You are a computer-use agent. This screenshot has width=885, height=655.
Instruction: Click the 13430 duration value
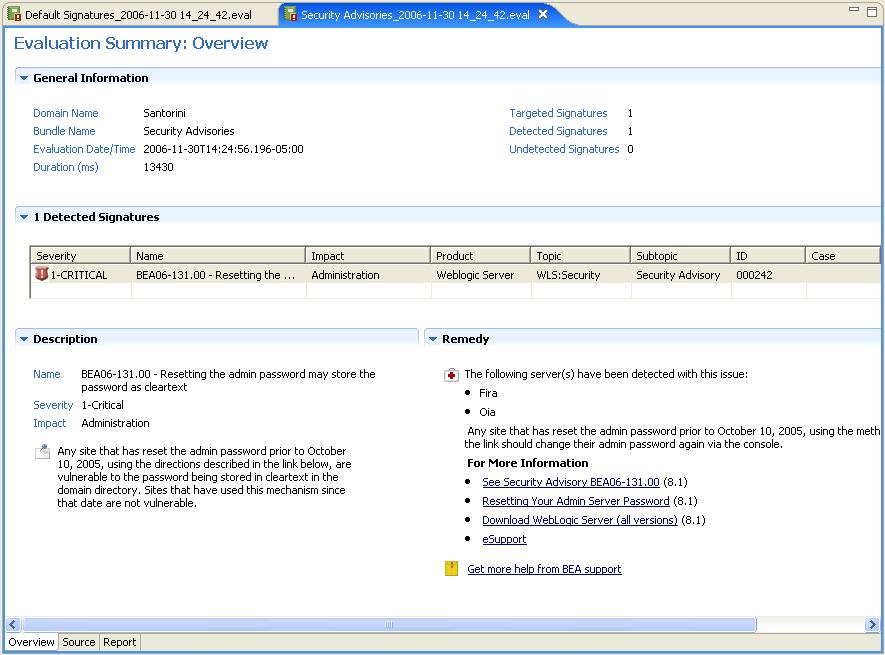[158, 167]
